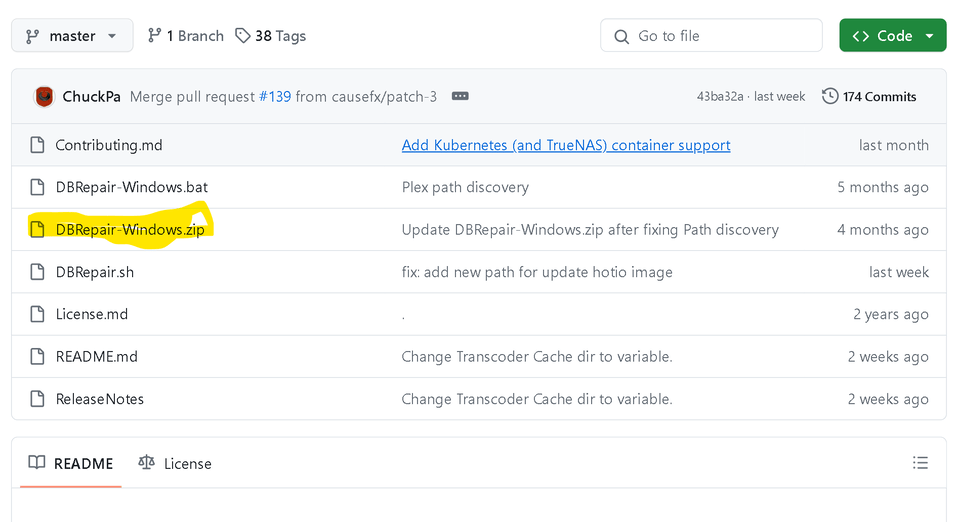Click the Go to file search field
This screenshot has height=522, width=957.
coord(711,36)
